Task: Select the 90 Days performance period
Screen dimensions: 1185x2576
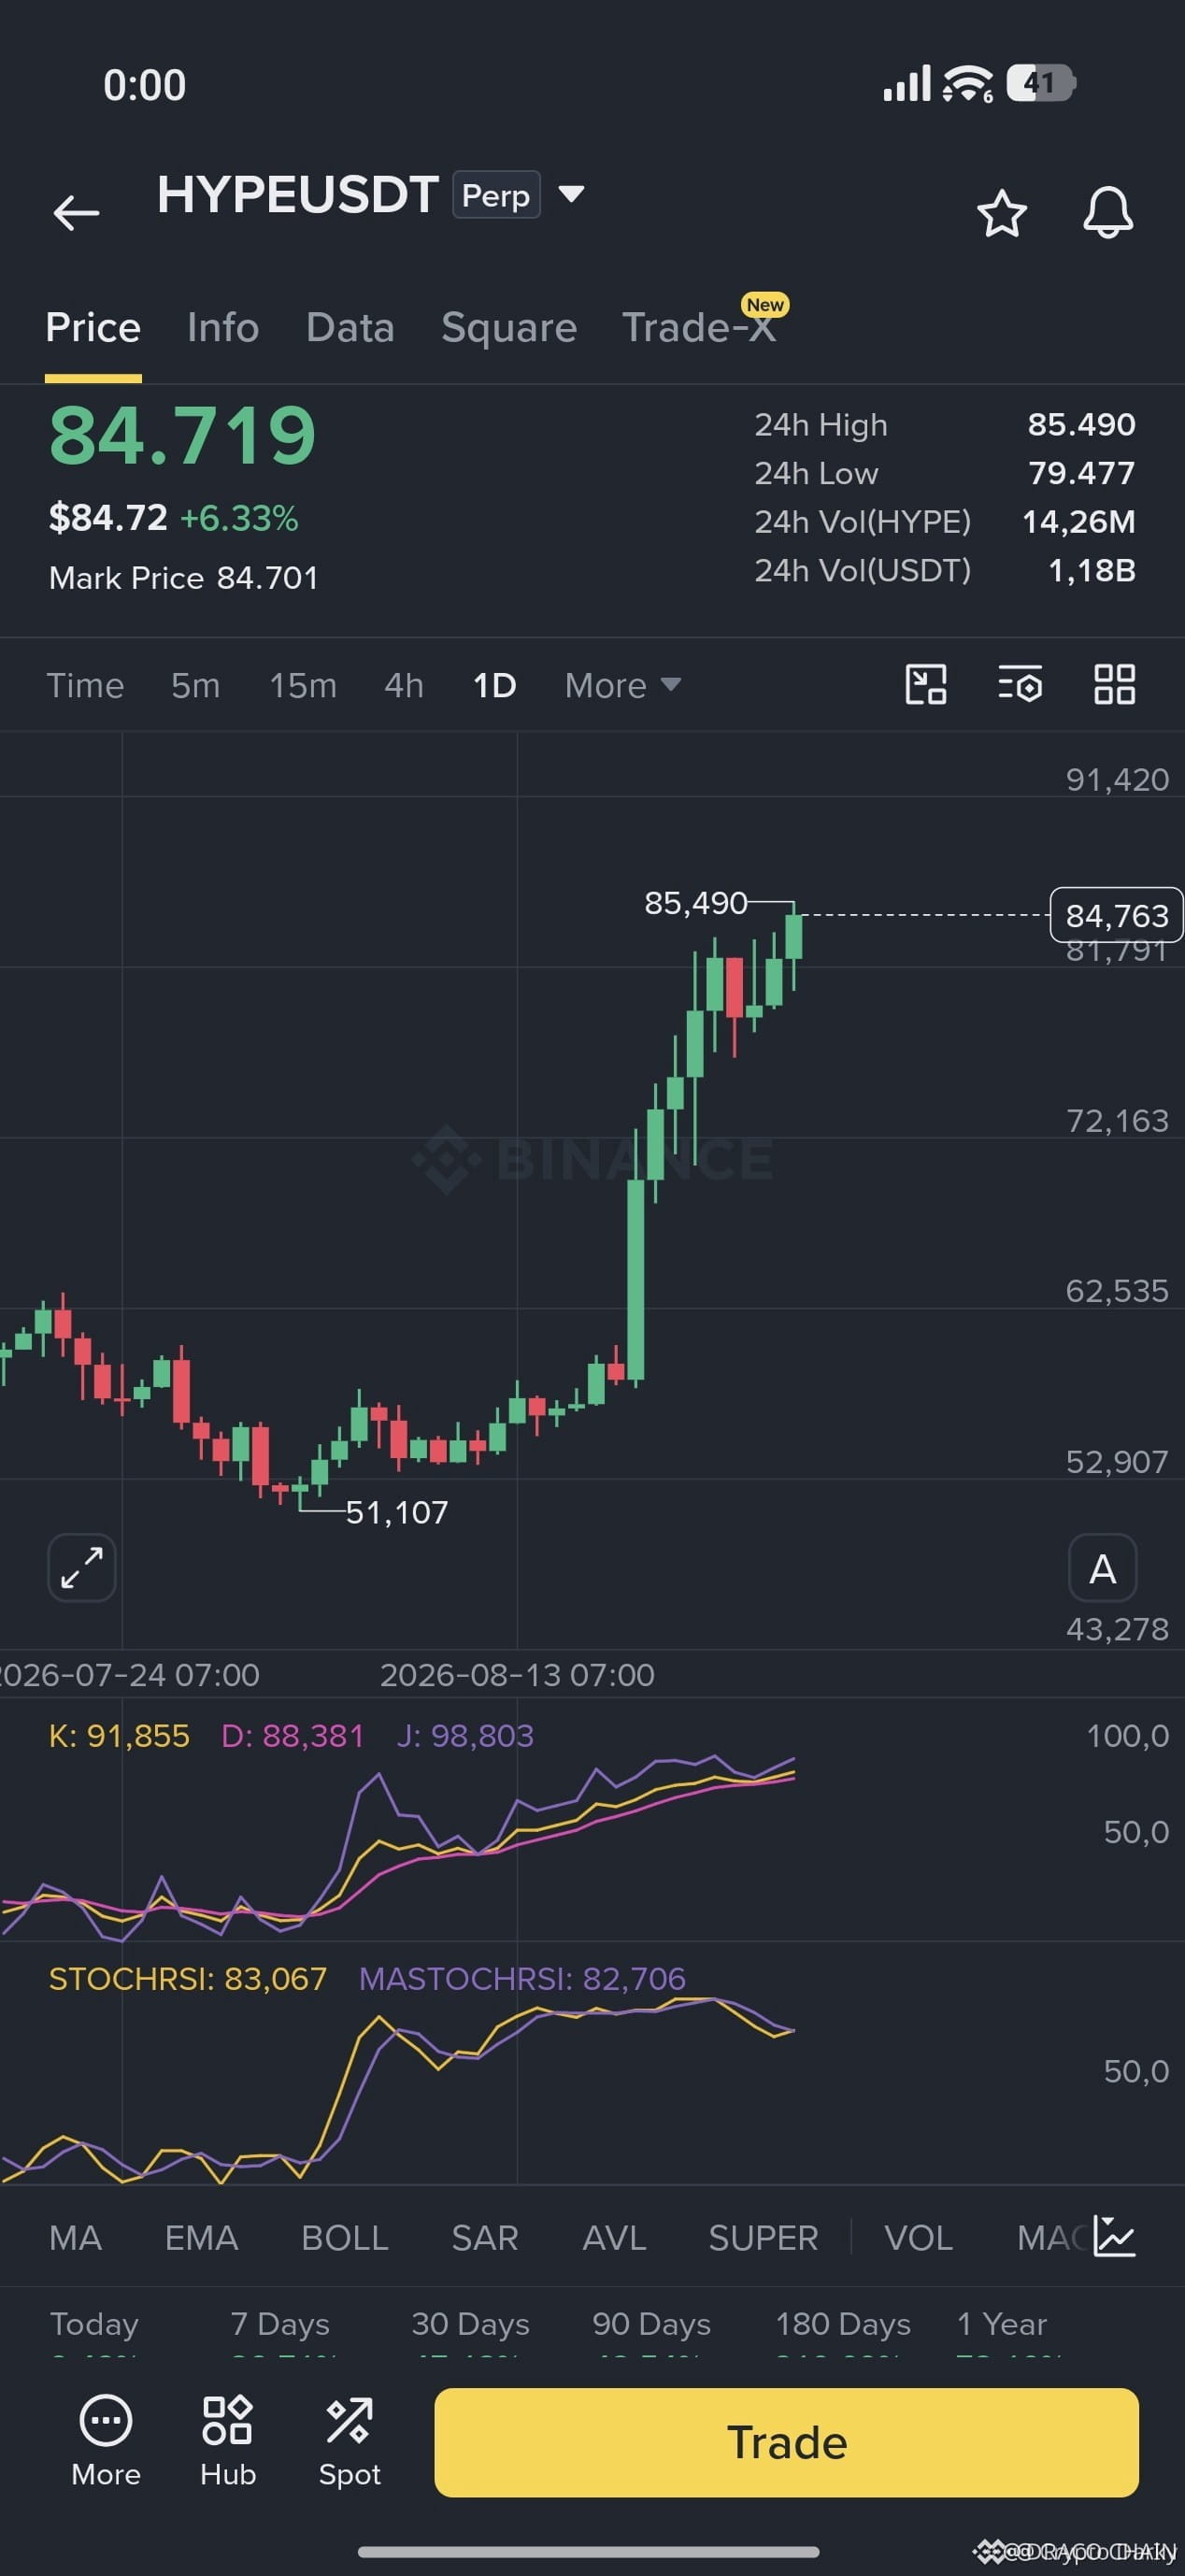Action: 651,2324
